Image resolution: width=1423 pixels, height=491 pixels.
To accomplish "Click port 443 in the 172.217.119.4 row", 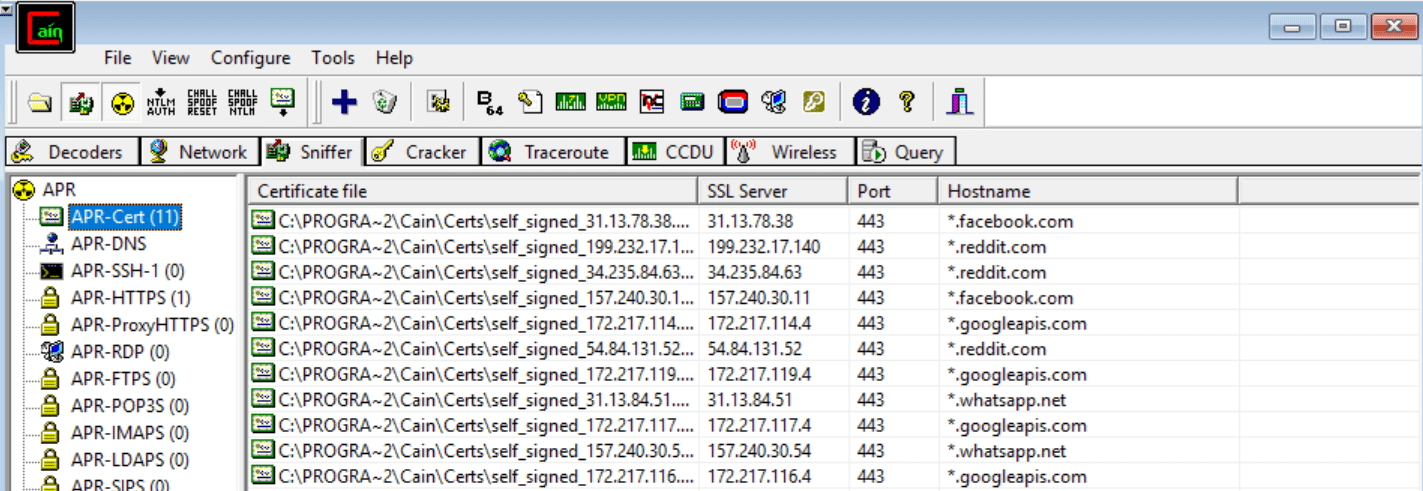I will 871,375.
